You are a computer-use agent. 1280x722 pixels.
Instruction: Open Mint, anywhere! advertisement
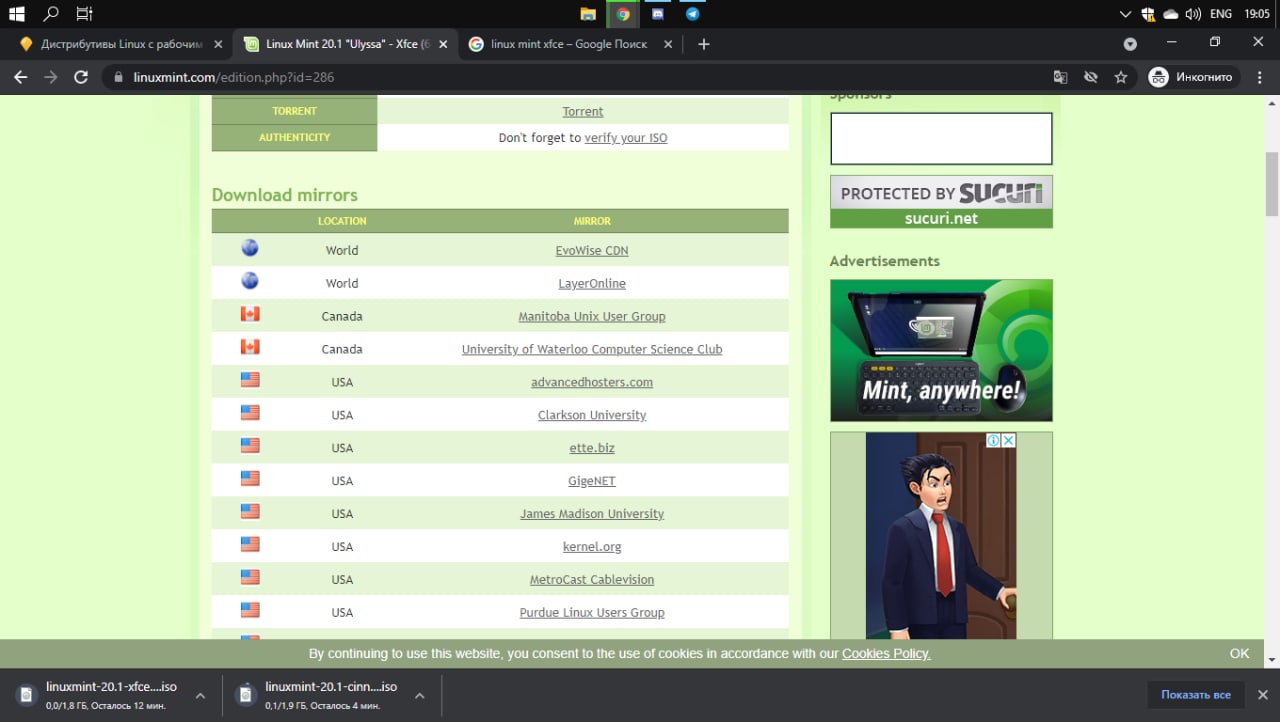pyautogui.click(x=941, y=350)
